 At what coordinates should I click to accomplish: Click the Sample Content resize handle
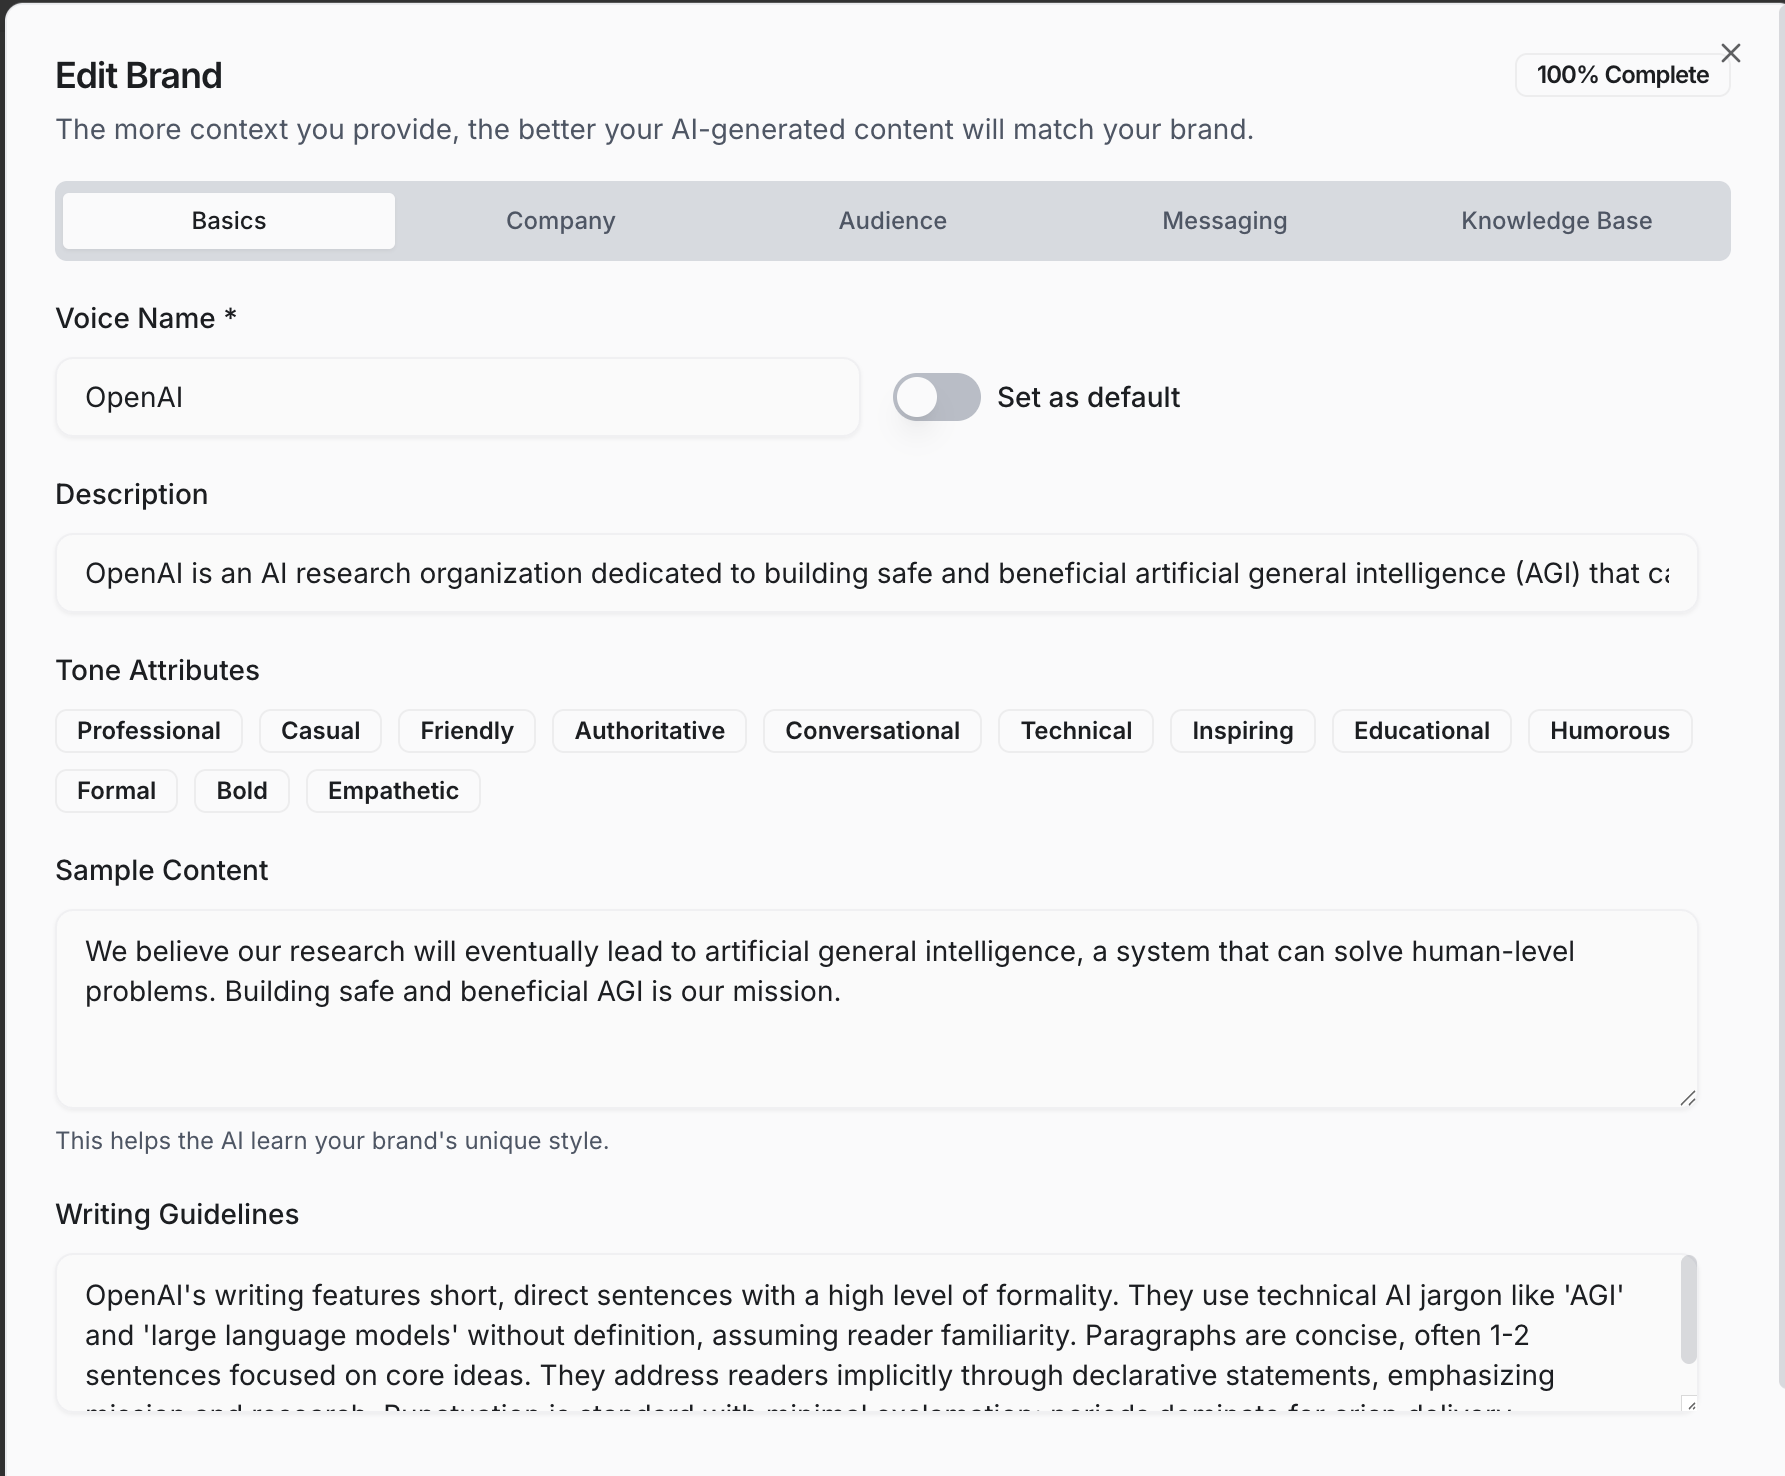coord(1688,1098)
